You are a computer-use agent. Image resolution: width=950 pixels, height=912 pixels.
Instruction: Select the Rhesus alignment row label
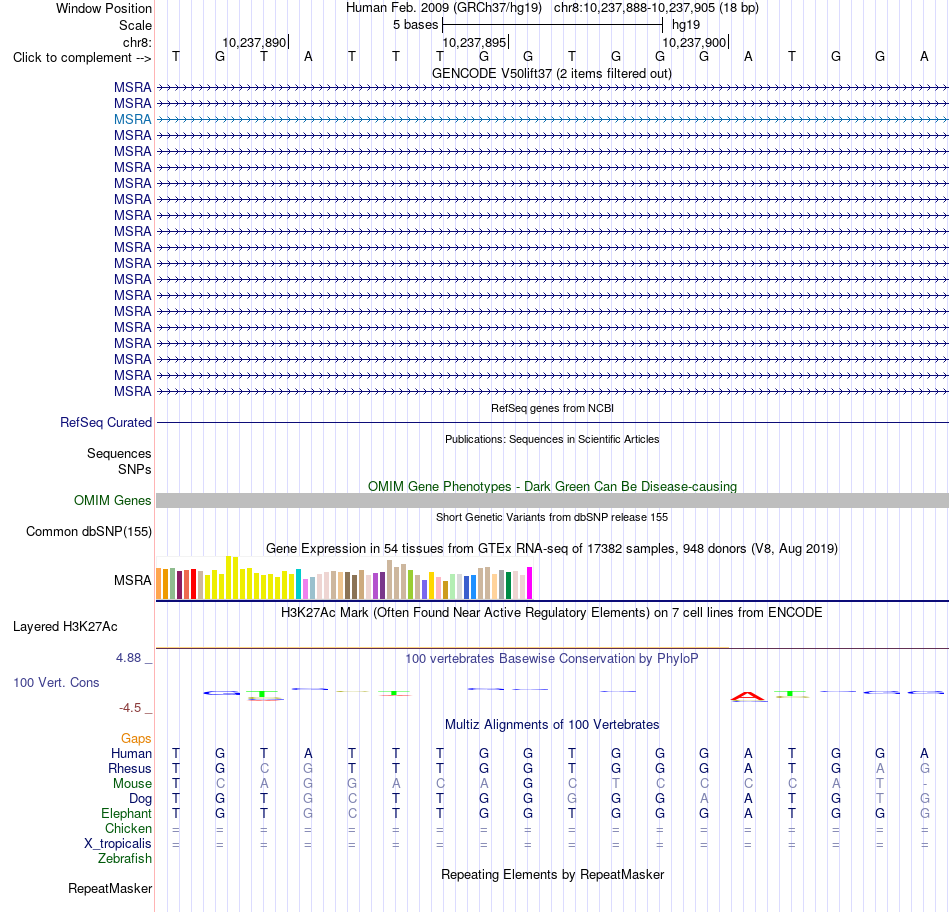(130, 768)
